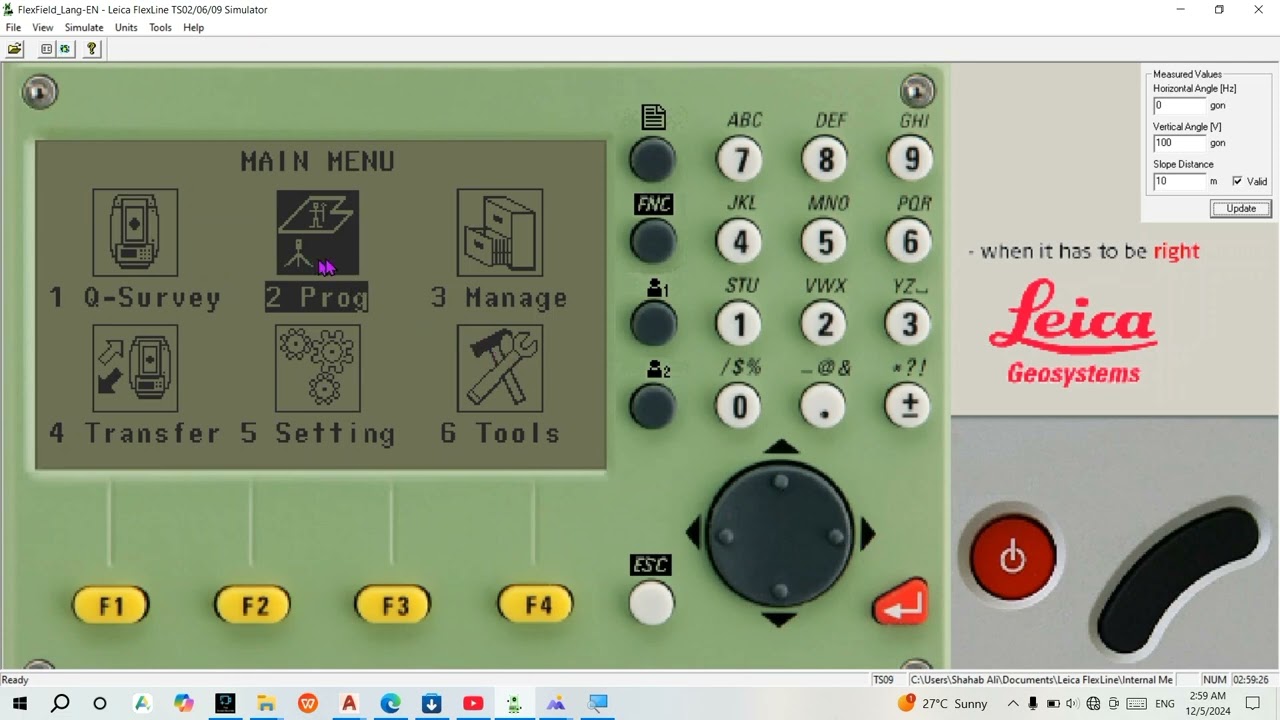Open File Explorer on taskbar
This screenshot has width=1280, height=720.
tap(266, 703)
